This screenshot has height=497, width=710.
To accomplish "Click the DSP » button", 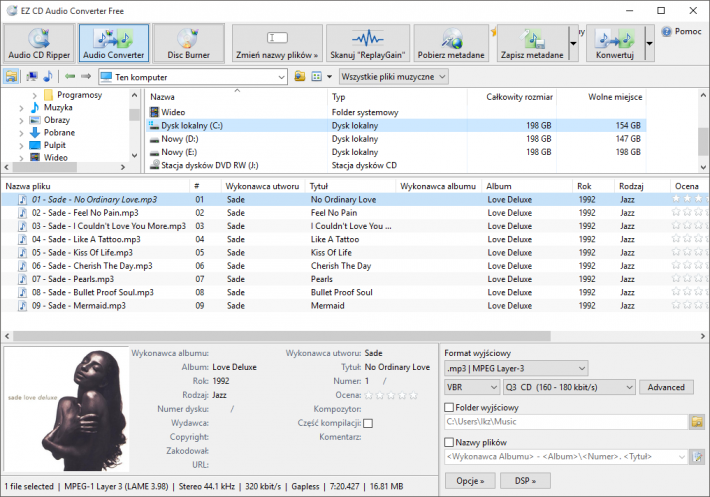I will tap(525, 481).
